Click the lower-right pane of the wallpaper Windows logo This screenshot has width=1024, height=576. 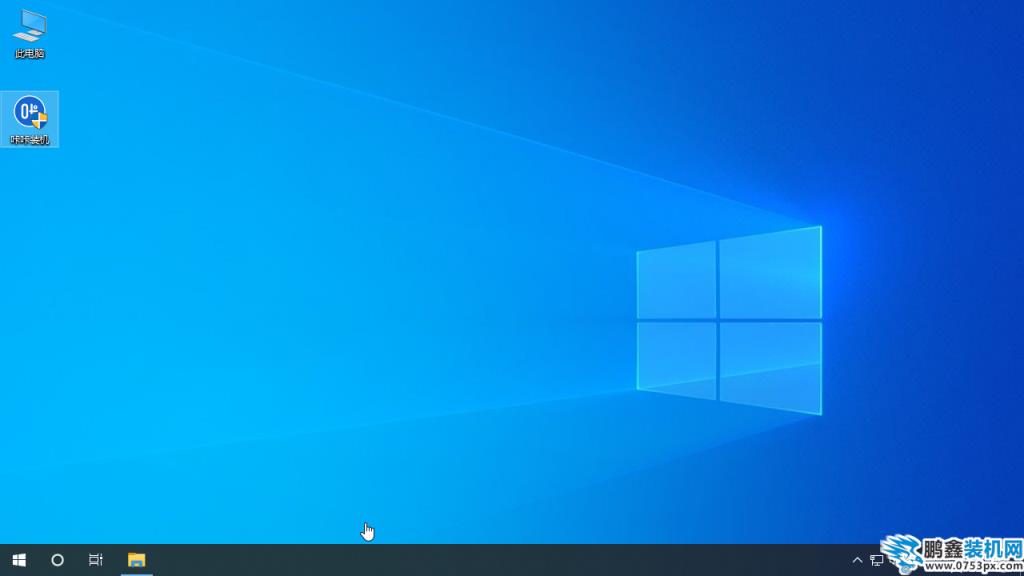click(770, 367)
